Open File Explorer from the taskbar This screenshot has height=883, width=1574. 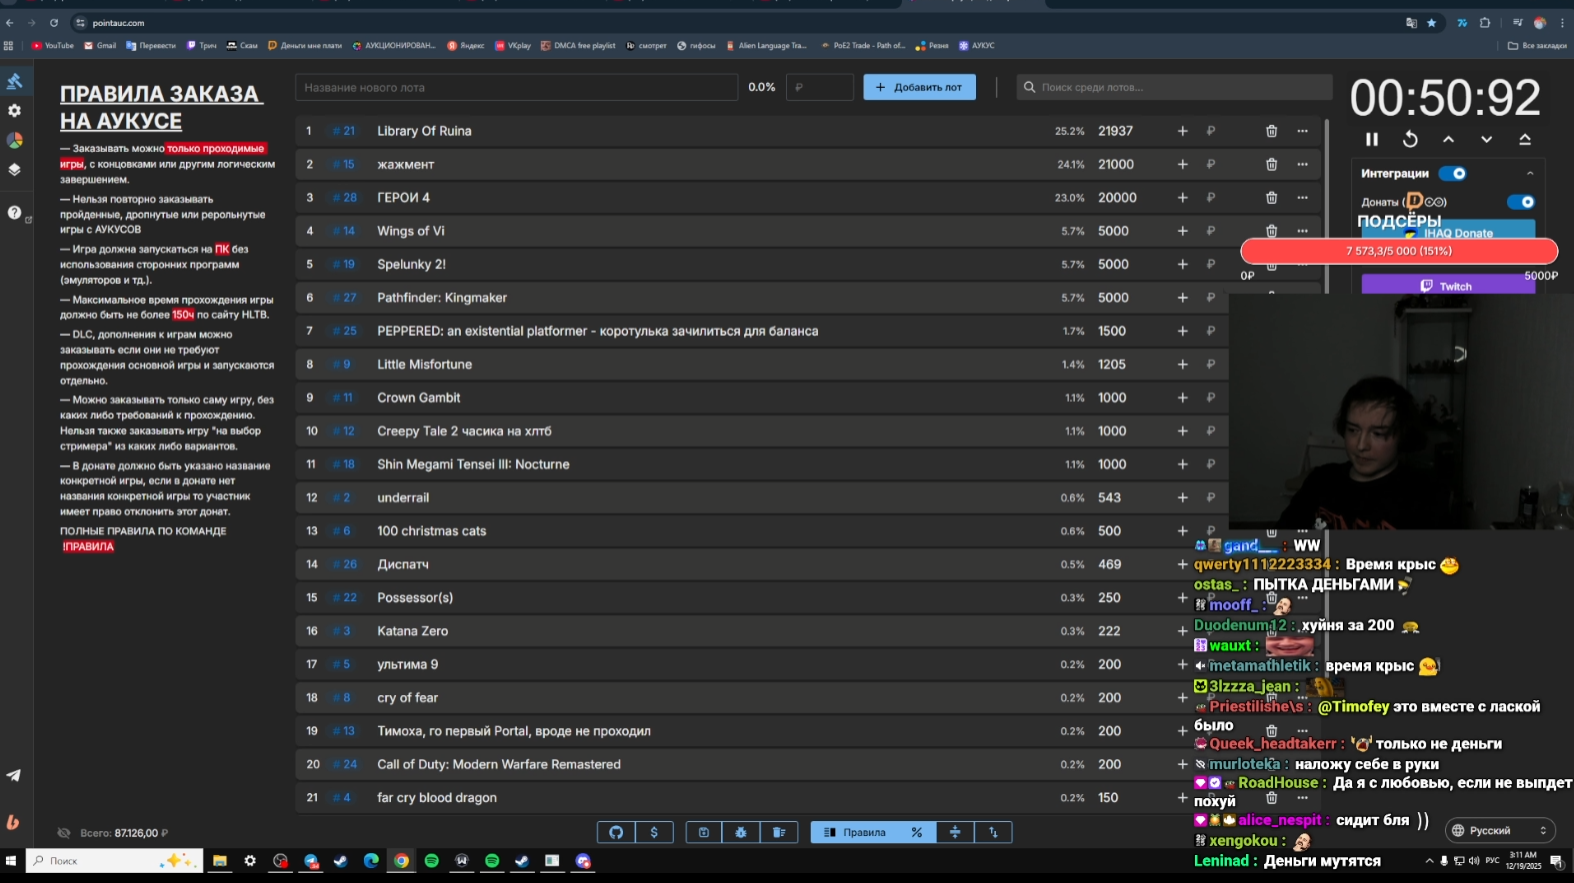point(219,861)
